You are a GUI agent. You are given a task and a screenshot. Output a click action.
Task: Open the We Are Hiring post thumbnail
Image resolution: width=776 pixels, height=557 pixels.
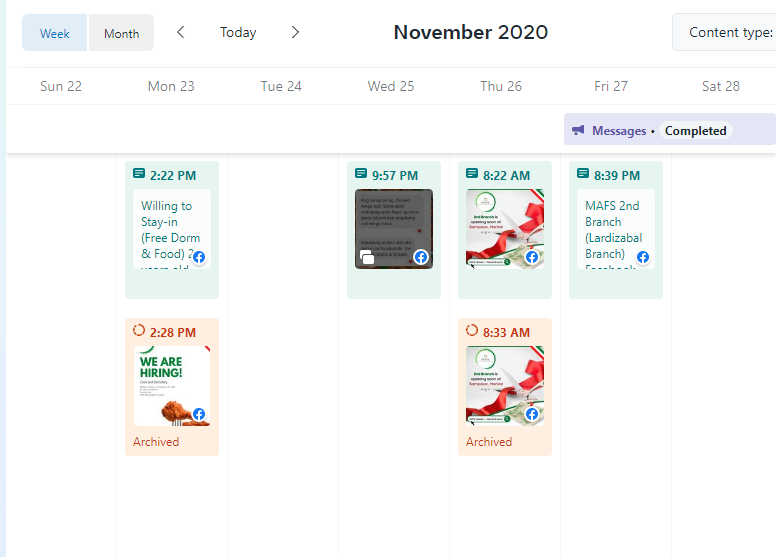point(172,386)
